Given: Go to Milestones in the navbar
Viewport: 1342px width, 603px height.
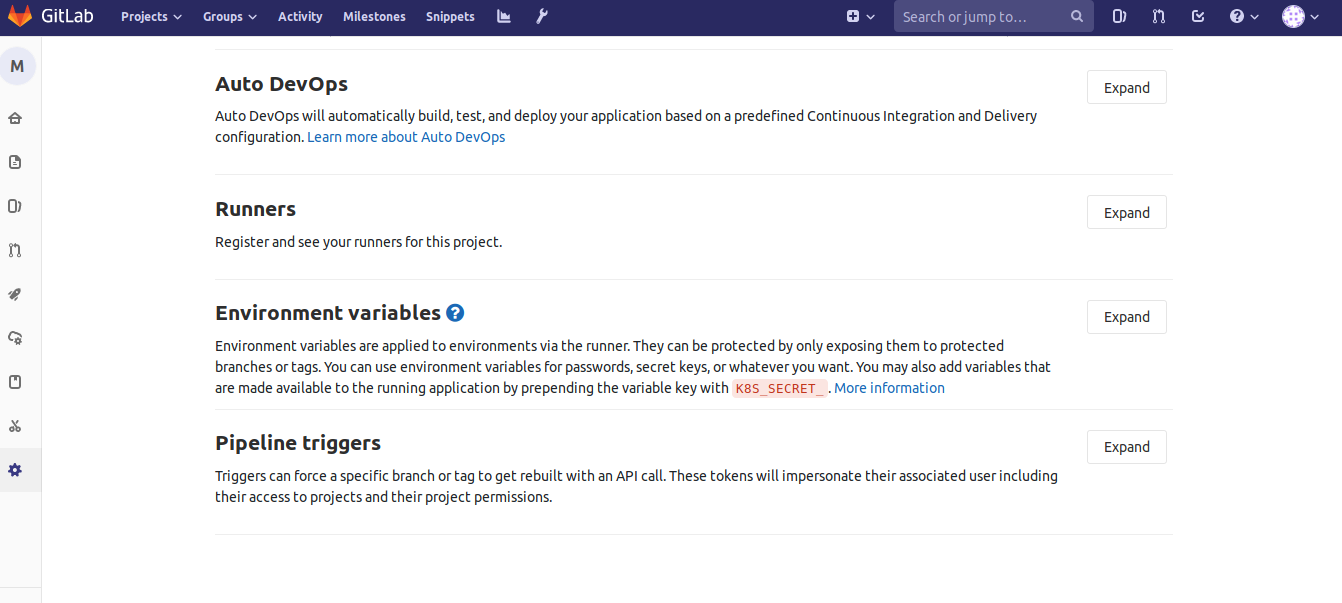Looking at the screenshot, I should tap(374, 16).
